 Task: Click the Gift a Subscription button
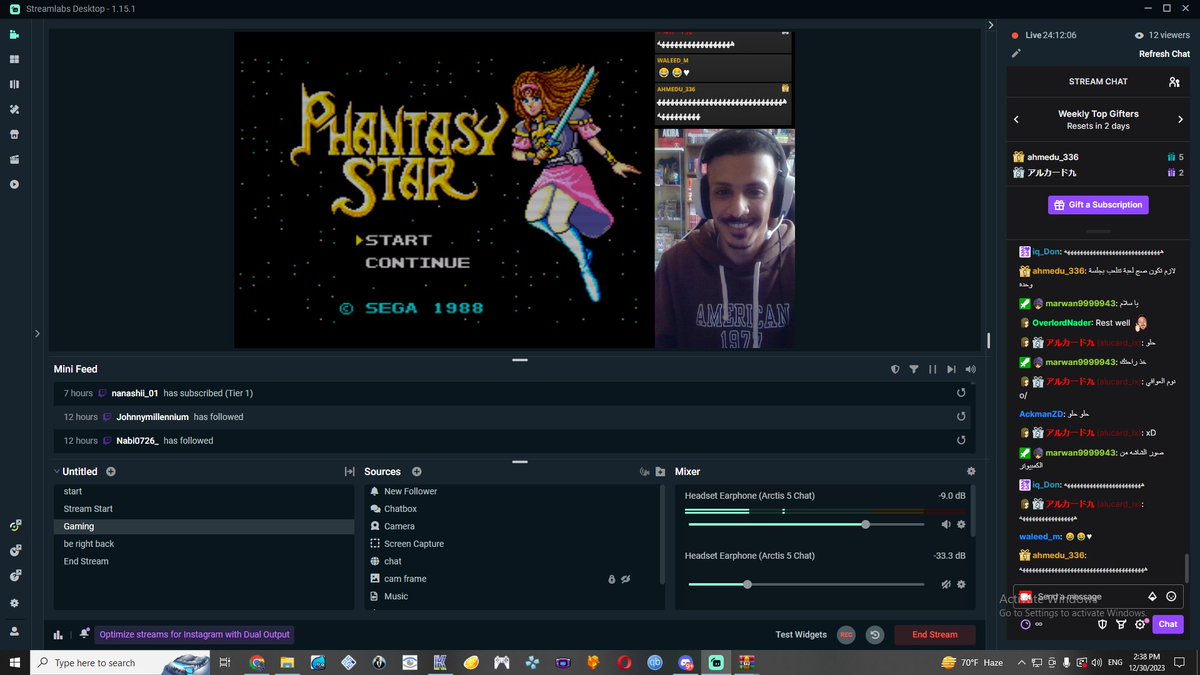[1098, 204]
